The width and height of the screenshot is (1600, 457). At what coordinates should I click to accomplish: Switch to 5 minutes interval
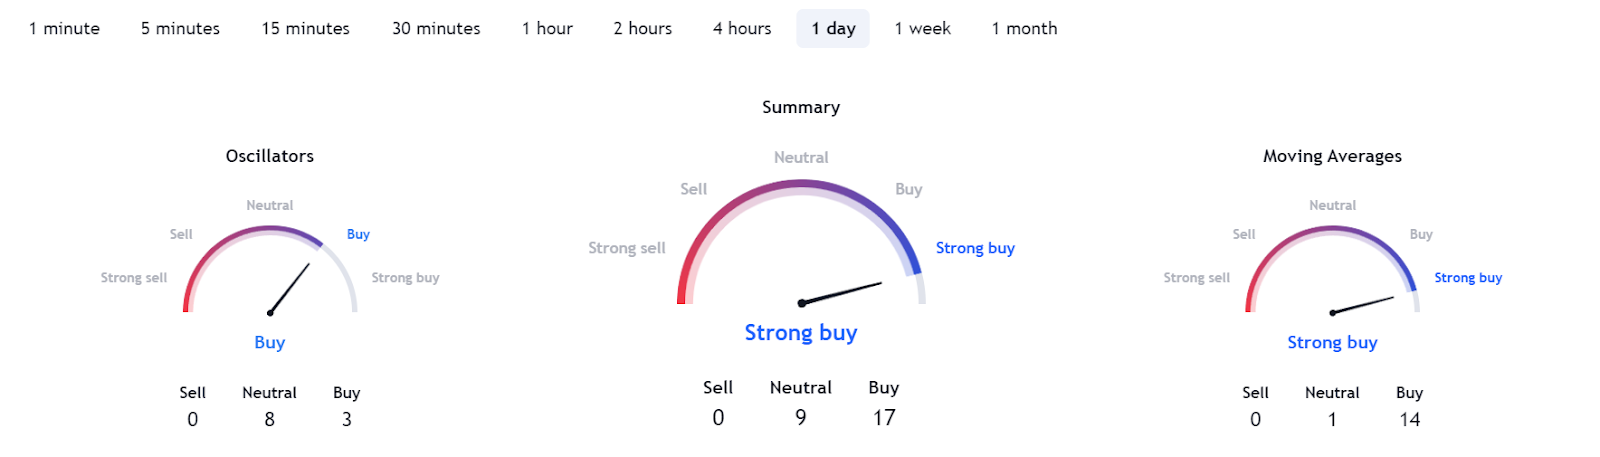180,29
